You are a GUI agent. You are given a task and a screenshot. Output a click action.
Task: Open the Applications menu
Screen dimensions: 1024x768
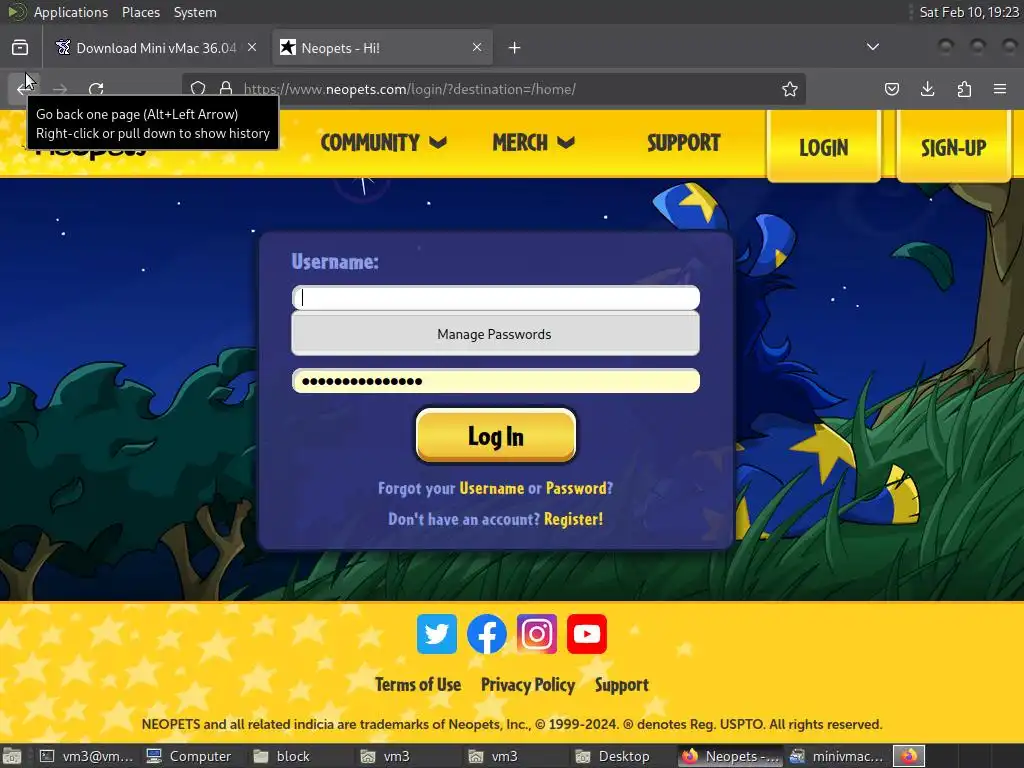71,12
